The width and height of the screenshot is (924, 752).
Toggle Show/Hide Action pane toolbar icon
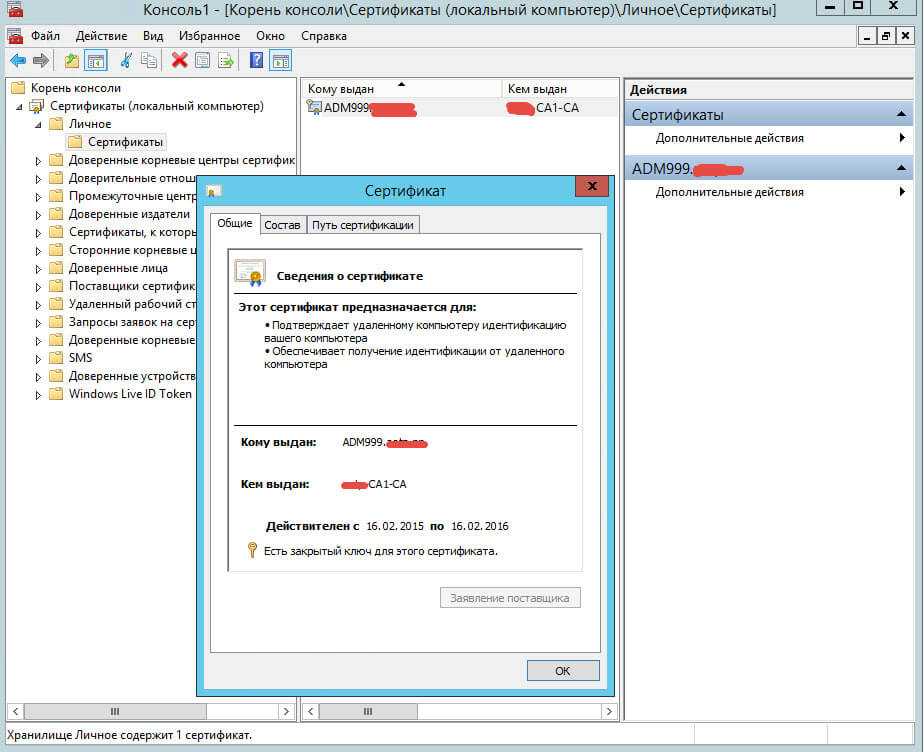[281, 60]
